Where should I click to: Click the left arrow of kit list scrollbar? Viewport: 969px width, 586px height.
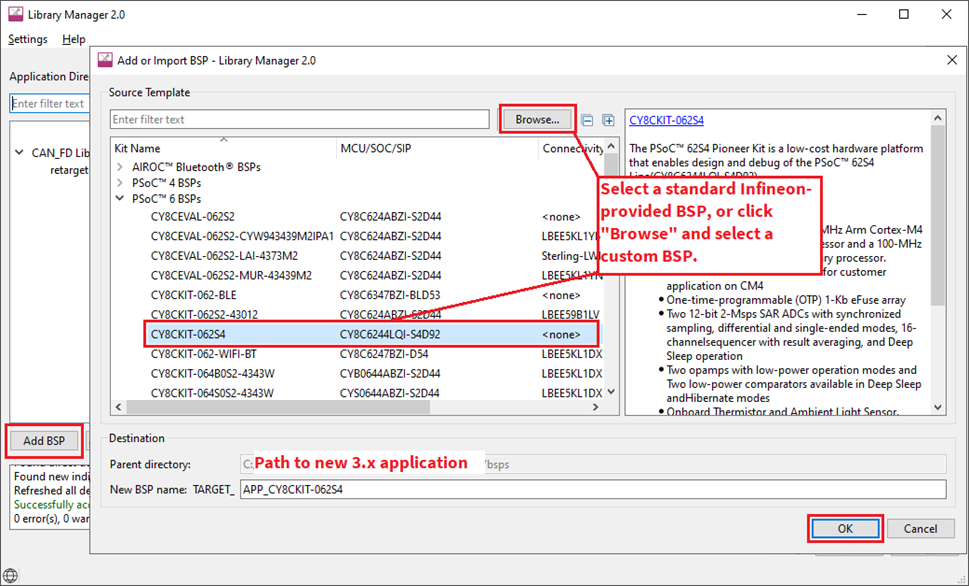[118, 407]
